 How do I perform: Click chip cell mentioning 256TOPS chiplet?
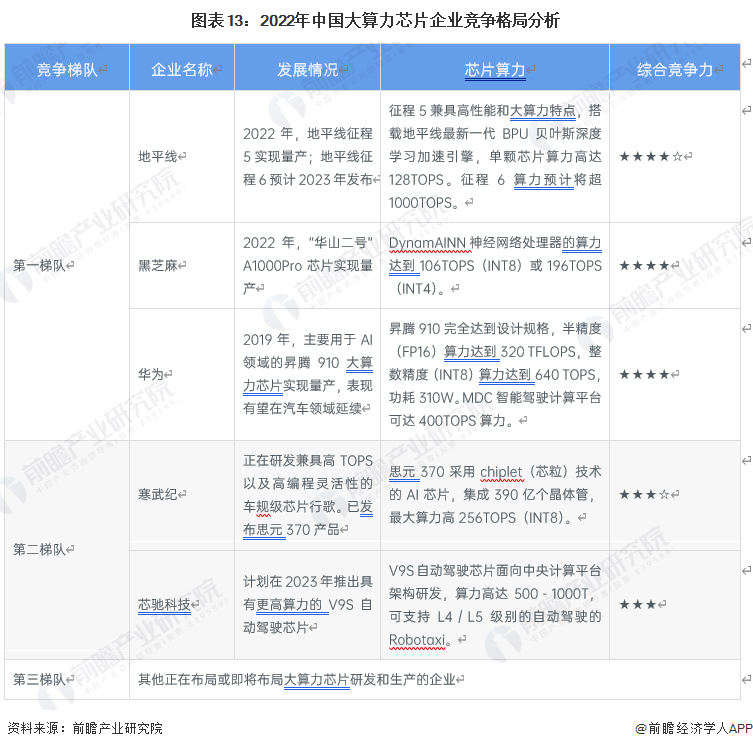(x=495, y=495)
